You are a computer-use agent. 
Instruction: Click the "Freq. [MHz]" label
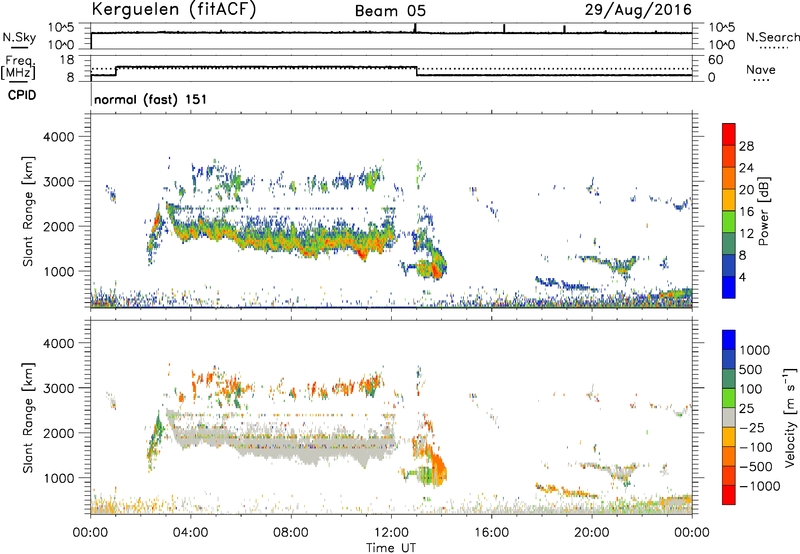(x=18, y=67)
